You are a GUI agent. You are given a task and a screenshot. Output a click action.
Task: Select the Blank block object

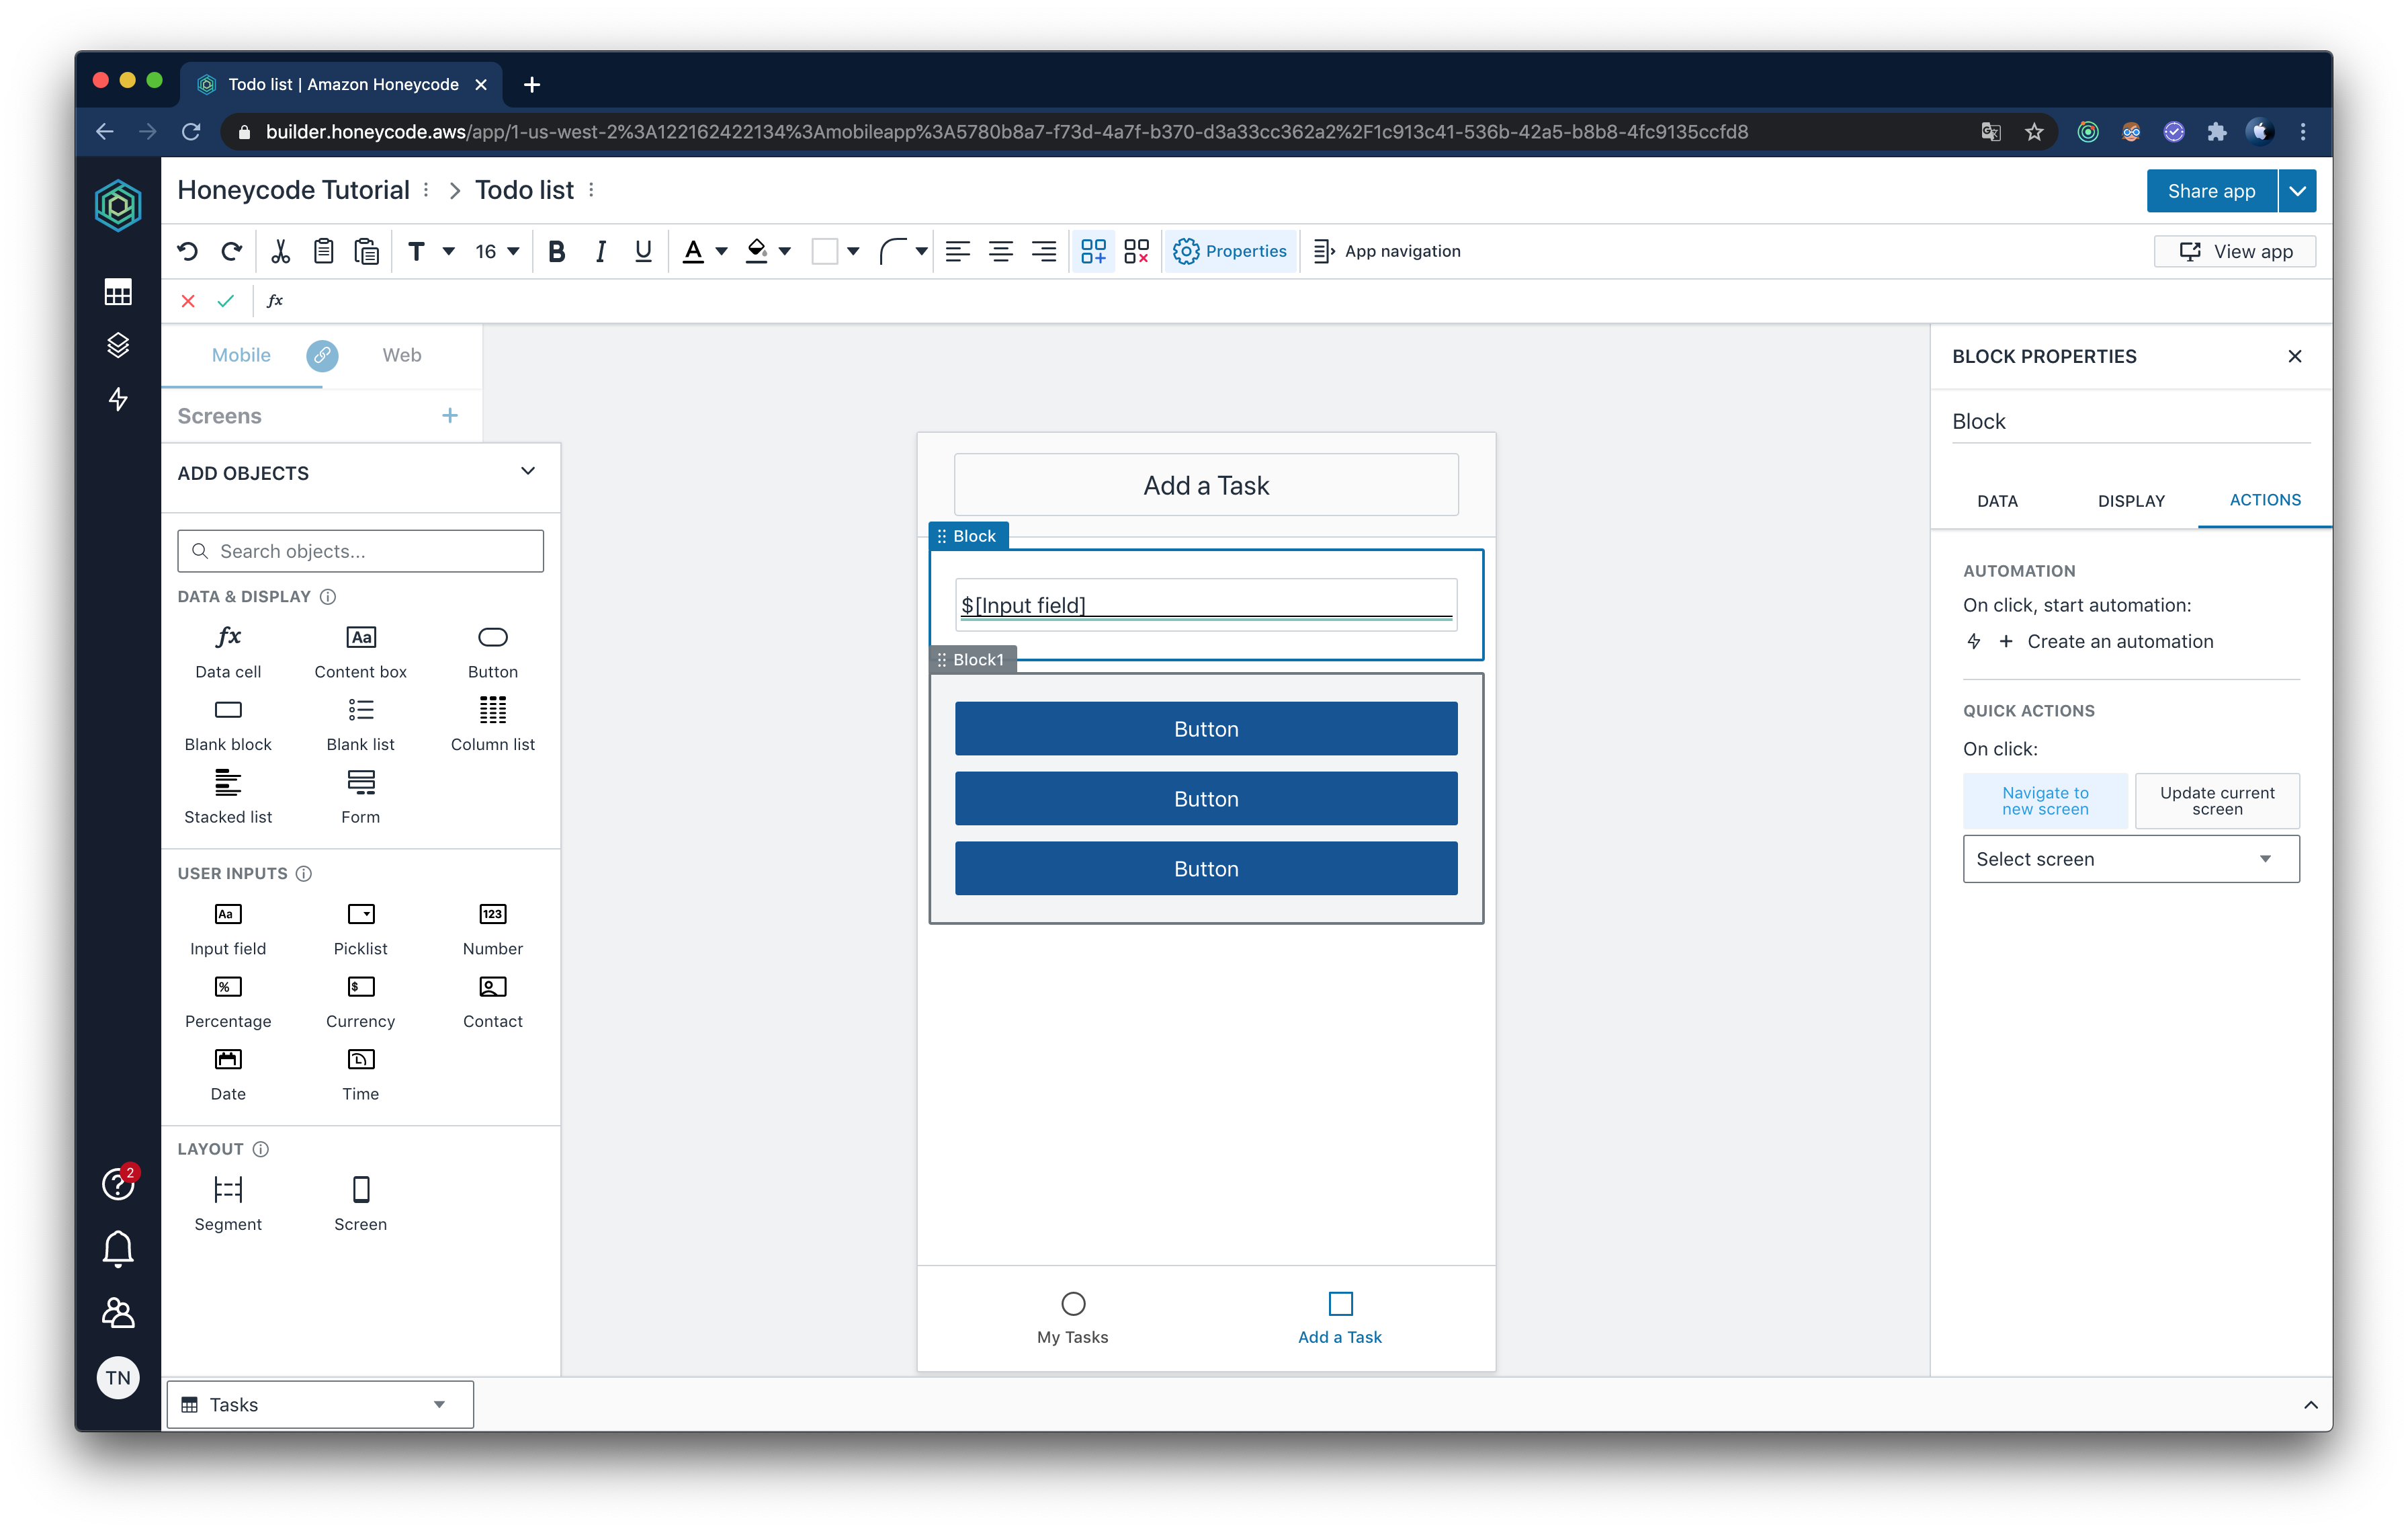pyautogui.click(x=228, y=724)
